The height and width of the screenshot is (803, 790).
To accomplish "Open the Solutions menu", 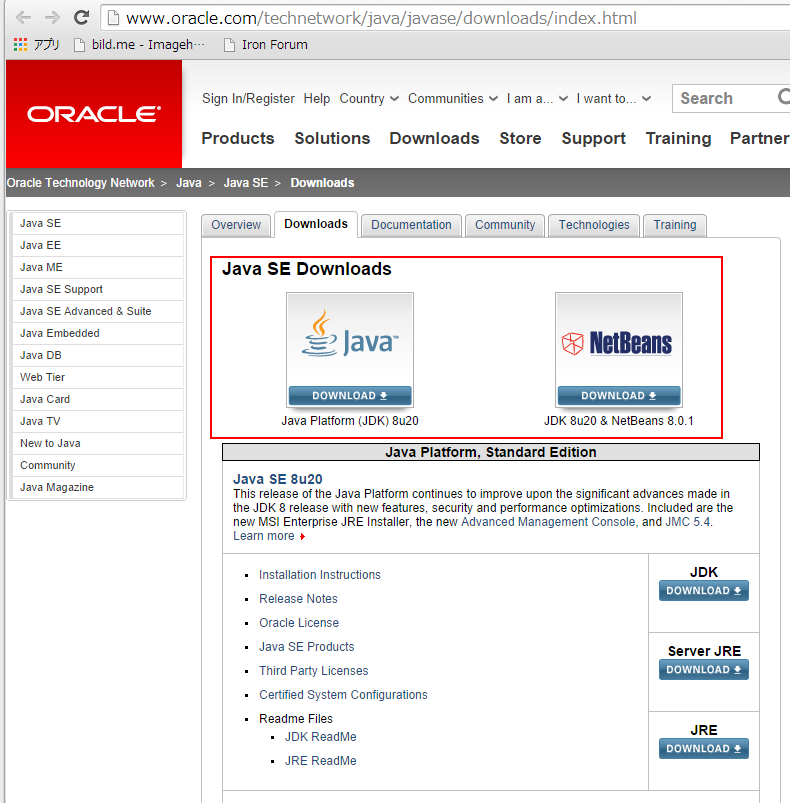I will (332, 138).
